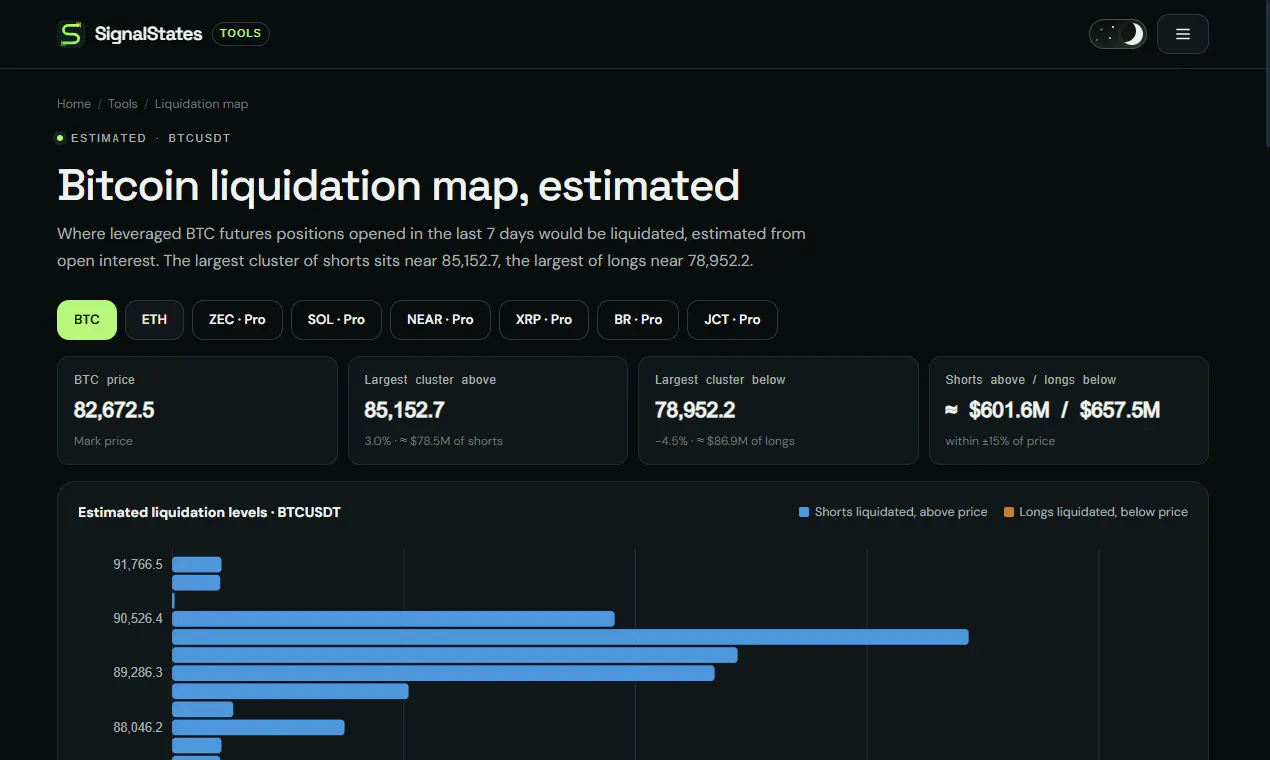The image size is (1270, 760).
Task: Switch to the ETH tab
Action: [154, 320]
